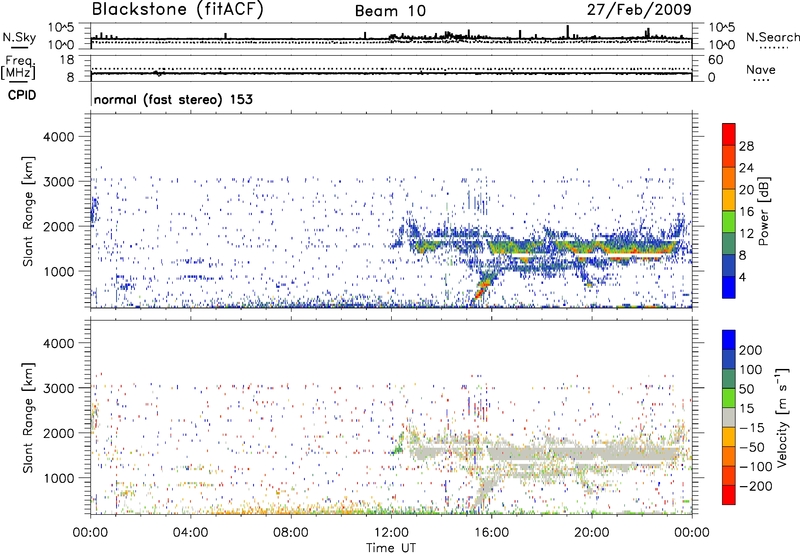Click the 'Blackstone (fitACF)' plot title
The image size is (800, 554).
tap(178, 9)
